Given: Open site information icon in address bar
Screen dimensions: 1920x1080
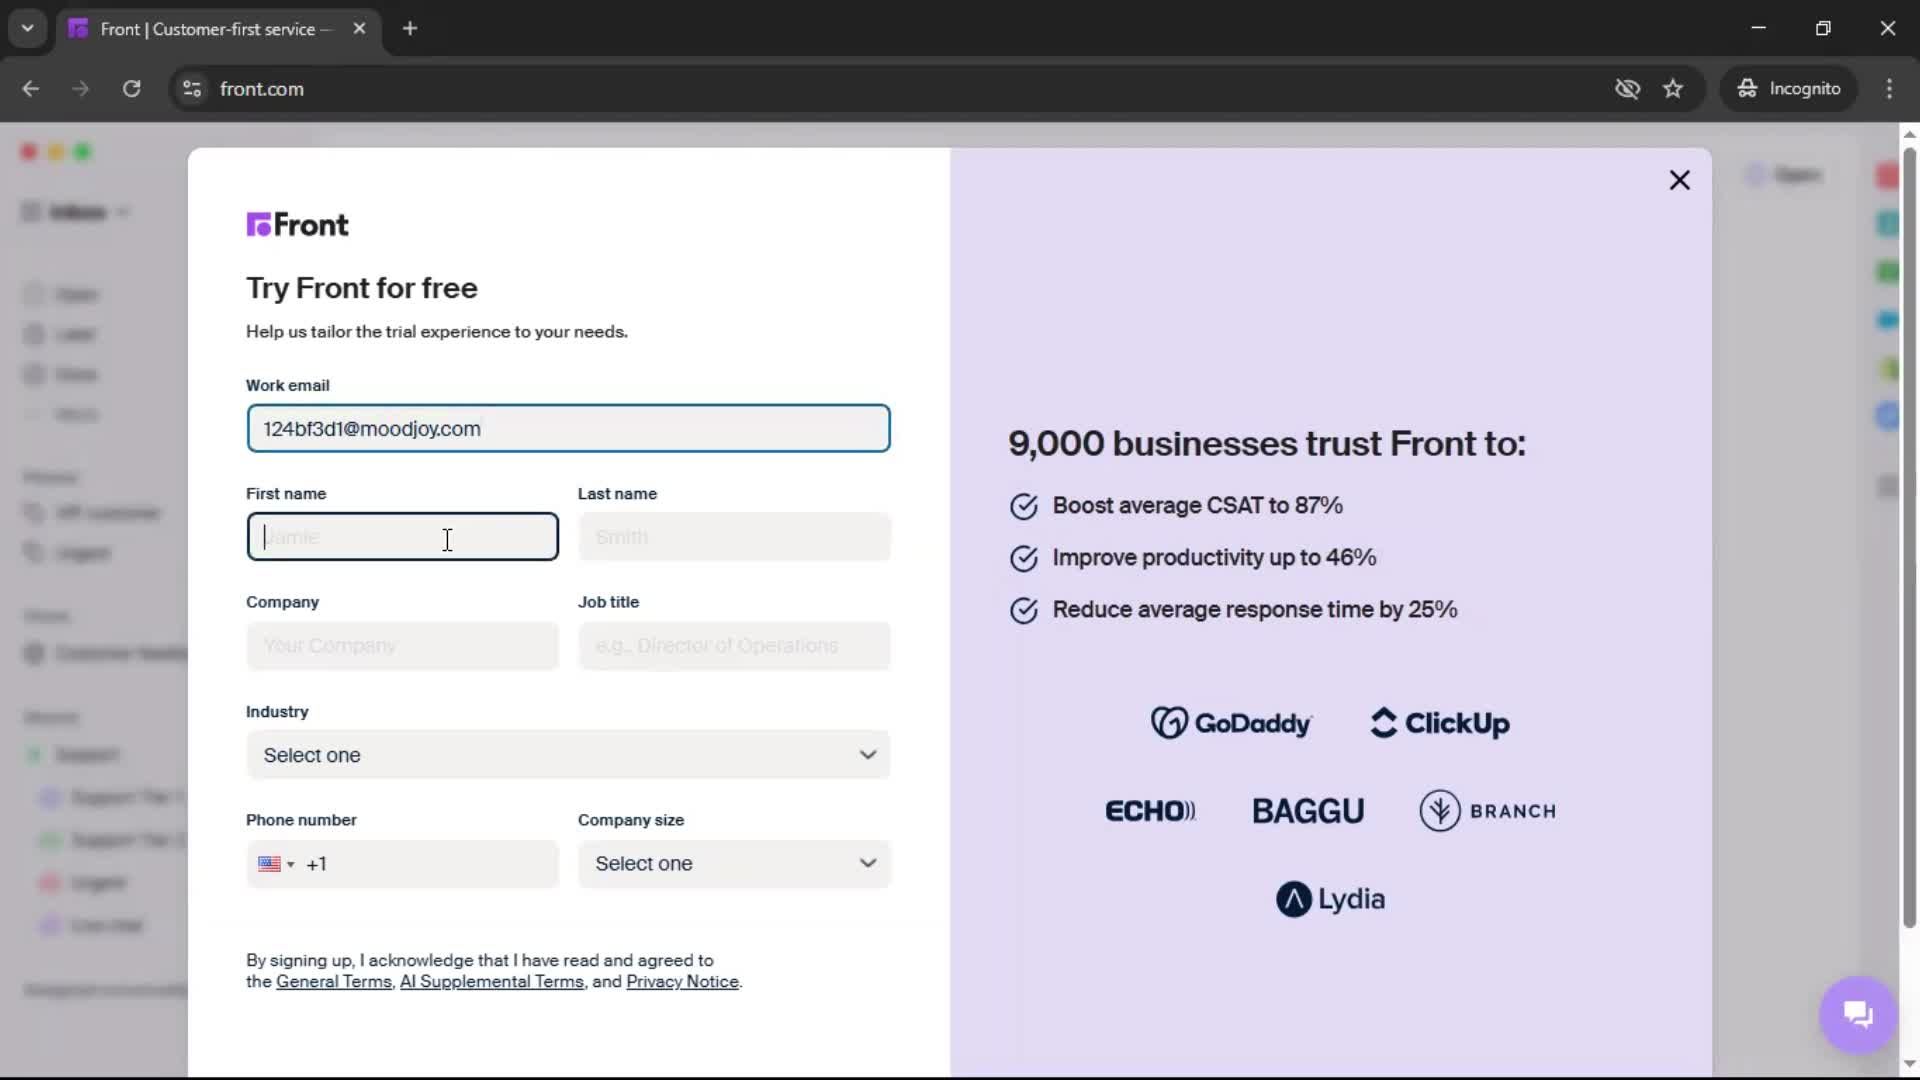Looking at the screenshot, I should pyautogui.click(x=192, y=89).
